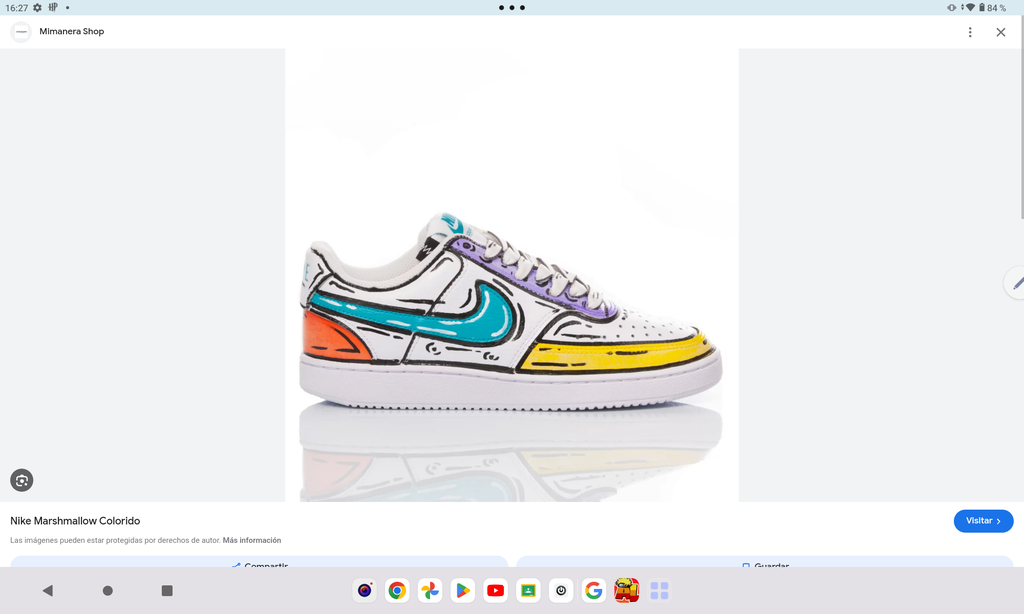Tap the Mimanera Shop site avatar
This screenshot has height=614, width=1024.
click(21, 32)
